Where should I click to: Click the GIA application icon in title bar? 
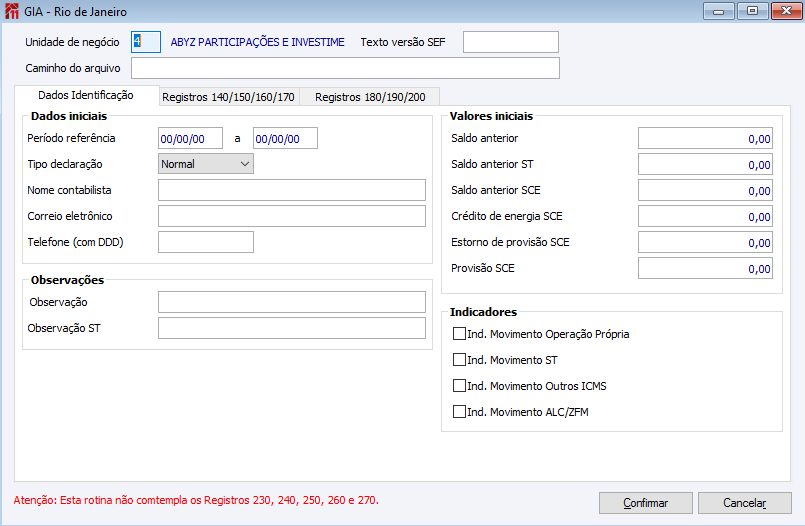[11, 11]
